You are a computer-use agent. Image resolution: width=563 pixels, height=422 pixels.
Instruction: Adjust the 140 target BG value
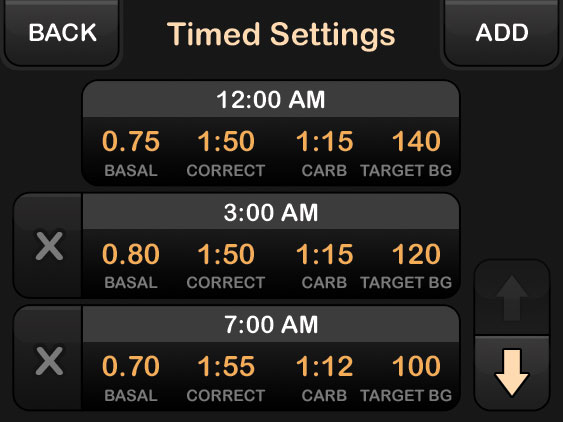click(x=416, y=141)
